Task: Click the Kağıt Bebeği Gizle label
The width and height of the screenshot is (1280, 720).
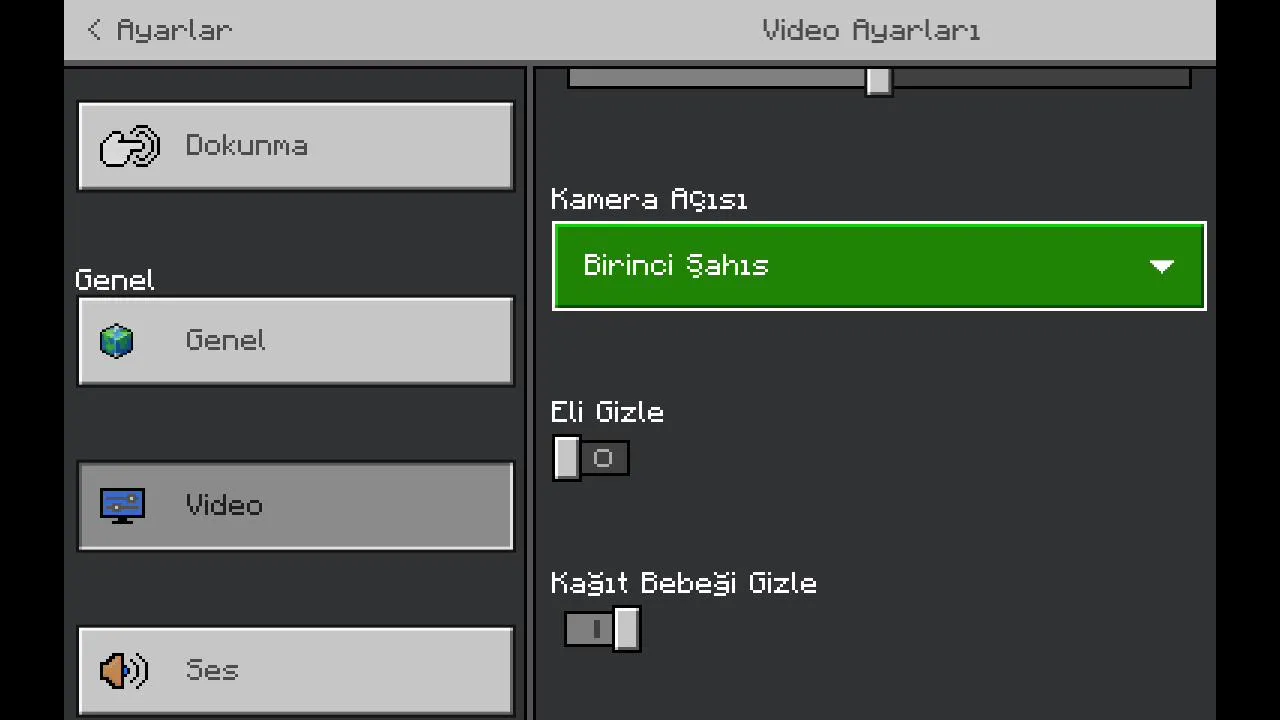Action: [x=683, y=583]
